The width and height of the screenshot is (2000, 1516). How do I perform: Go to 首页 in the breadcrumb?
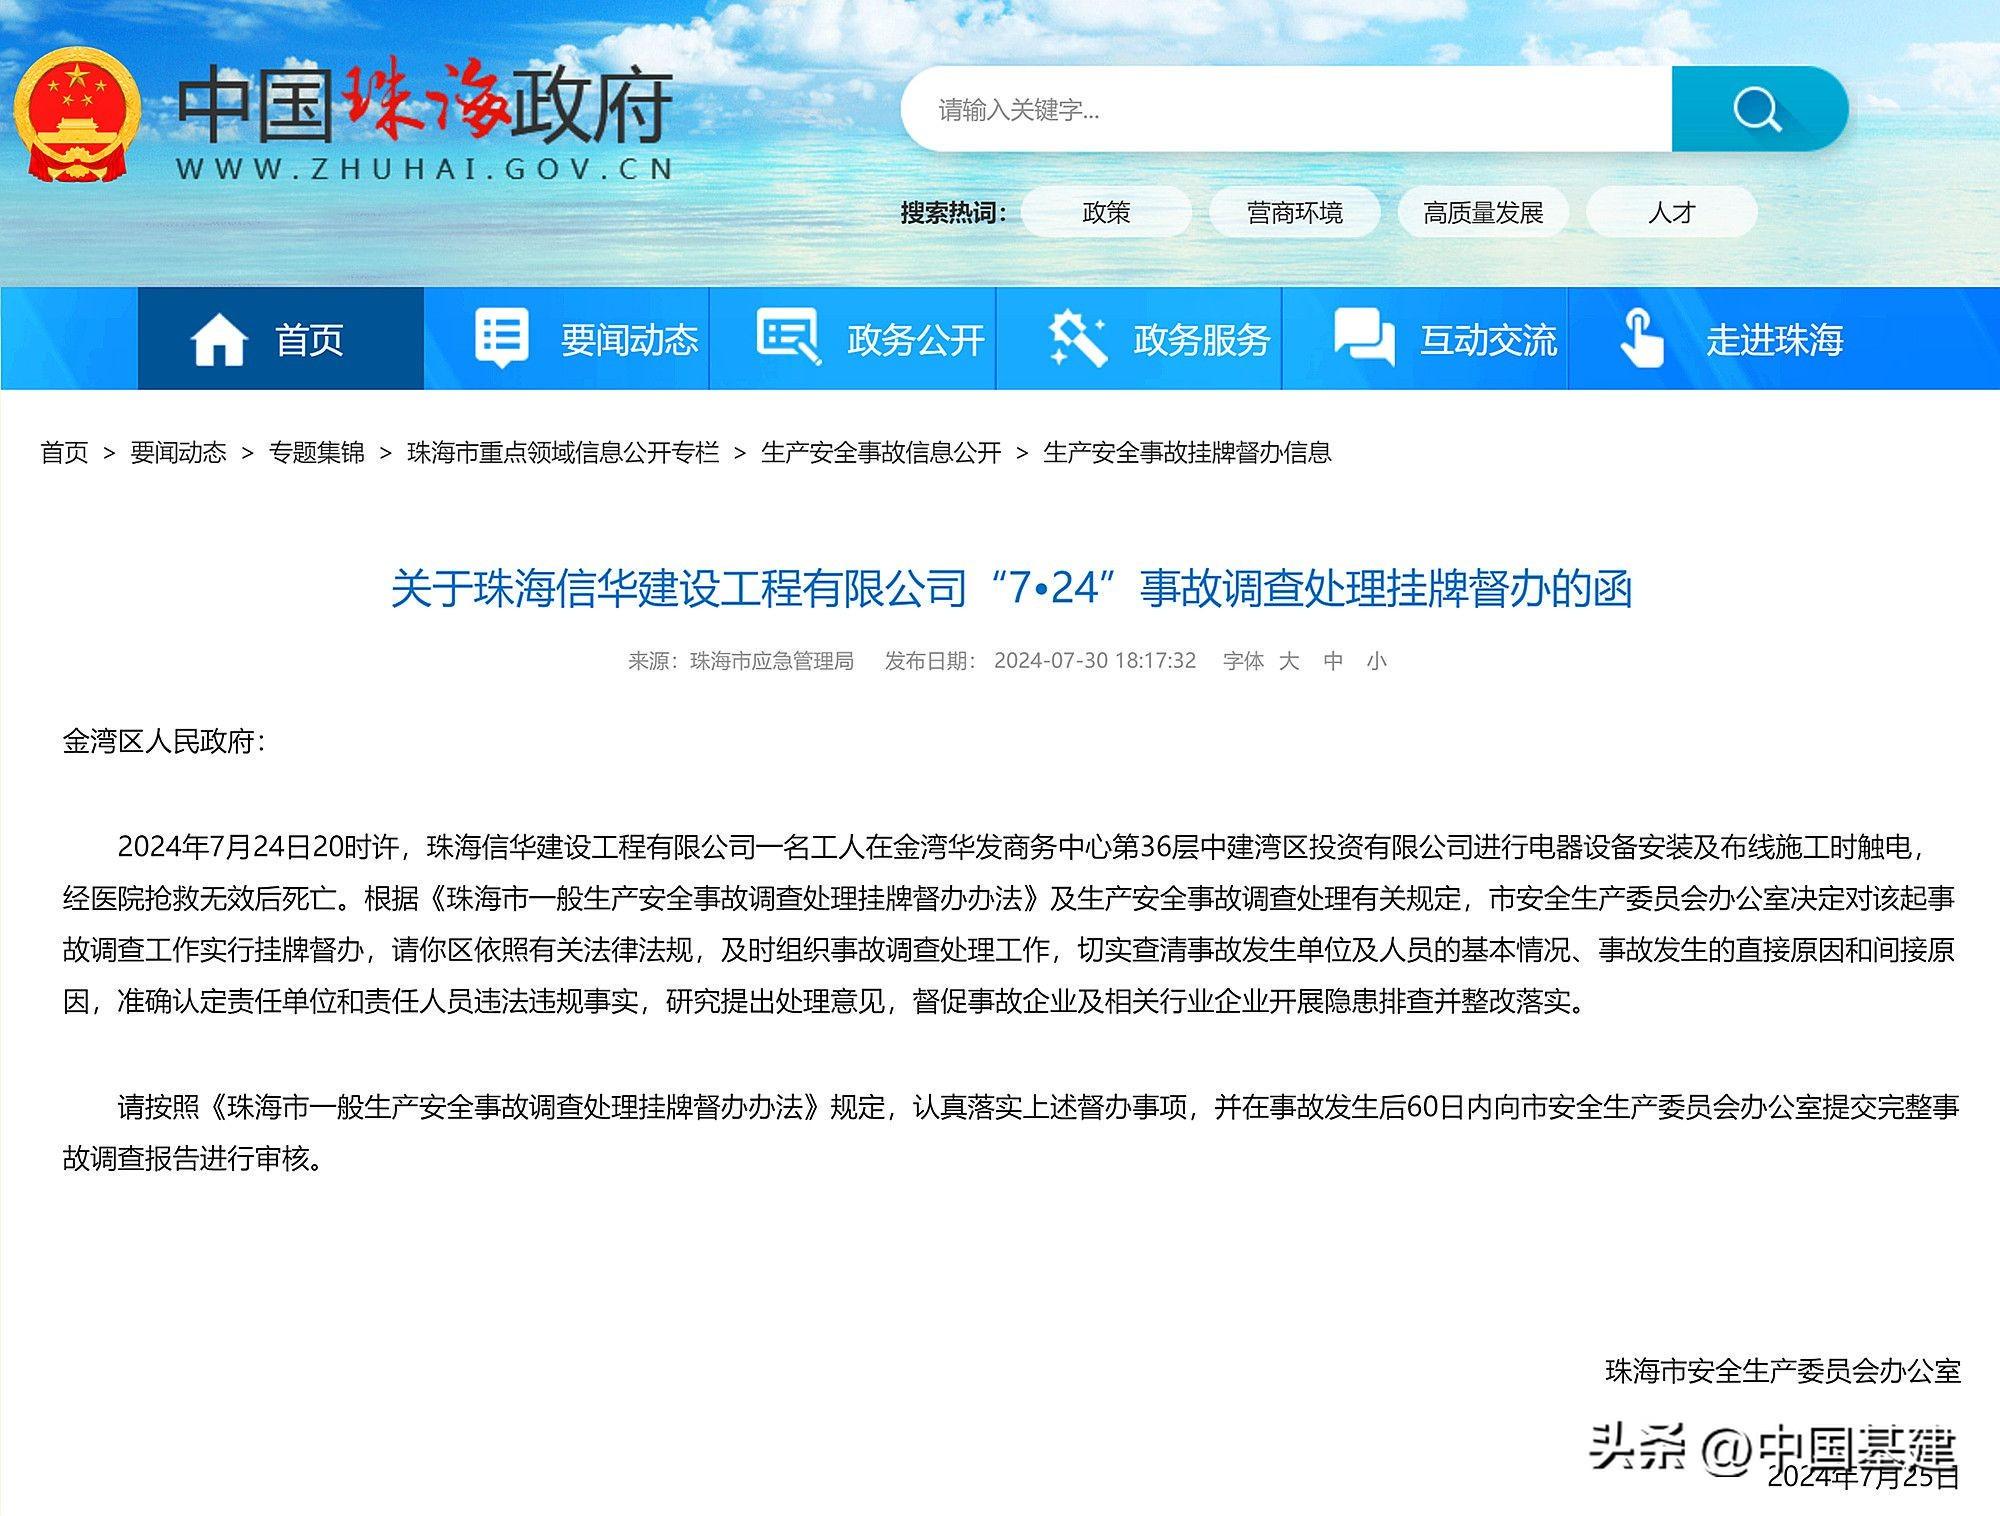coord(64,453)
